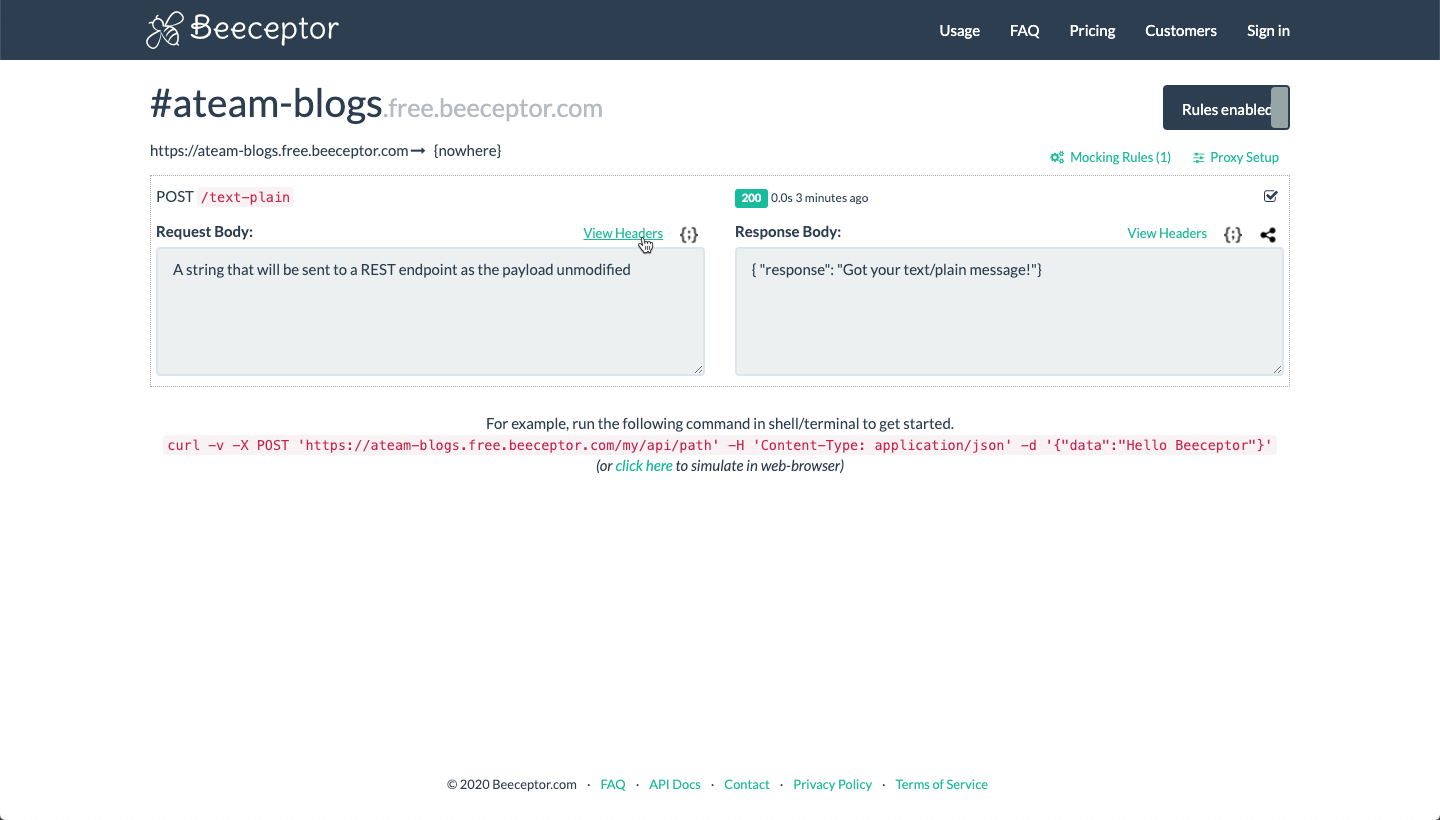Screen dimensions: 1440x820
Task: Open Proxy Setup link
Action: 1236,157
